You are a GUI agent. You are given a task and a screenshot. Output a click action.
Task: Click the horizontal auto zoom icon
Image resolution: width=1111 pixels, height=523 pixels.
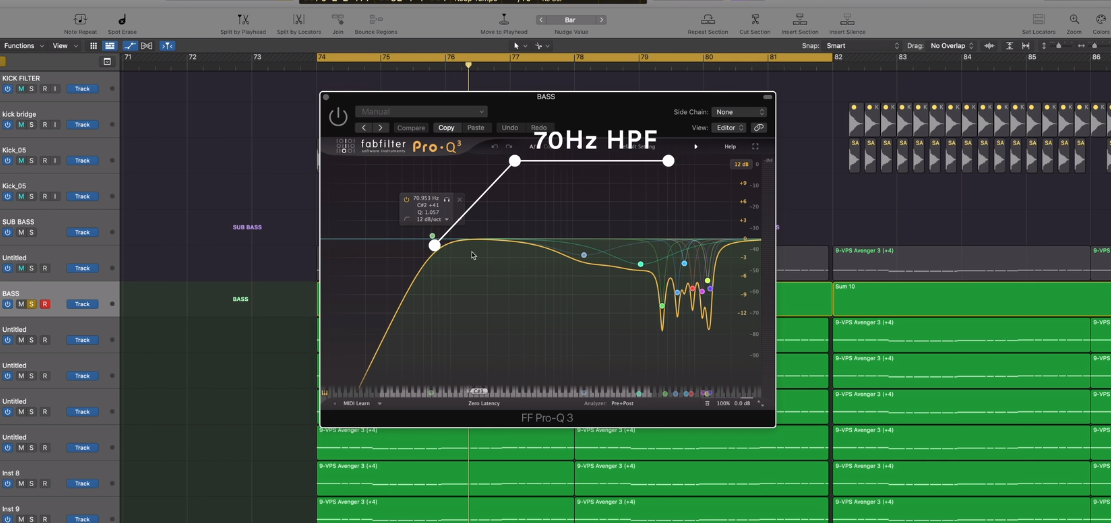point(1028,45)
